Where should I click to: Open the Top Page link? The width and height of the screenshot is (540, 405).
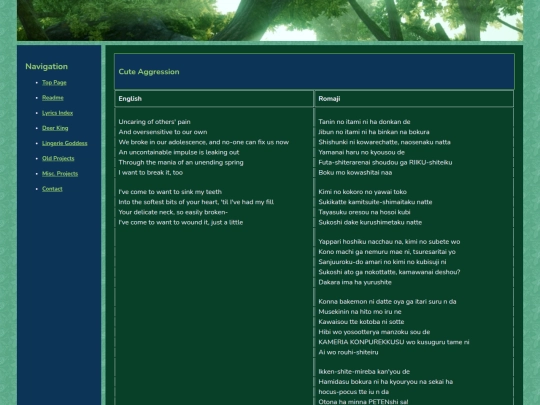(54, 83)
